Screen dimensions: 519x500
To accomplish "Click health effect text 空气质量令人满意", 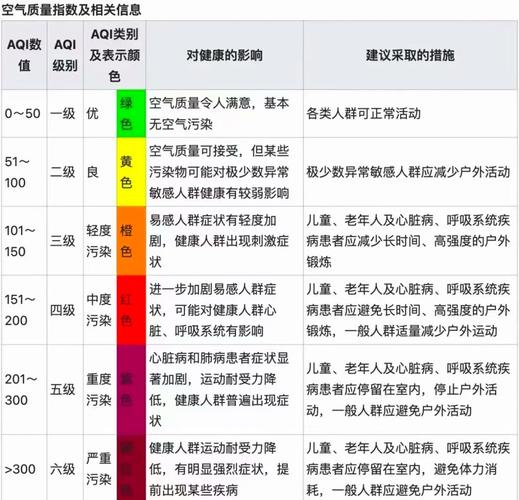I will point(200,103).
